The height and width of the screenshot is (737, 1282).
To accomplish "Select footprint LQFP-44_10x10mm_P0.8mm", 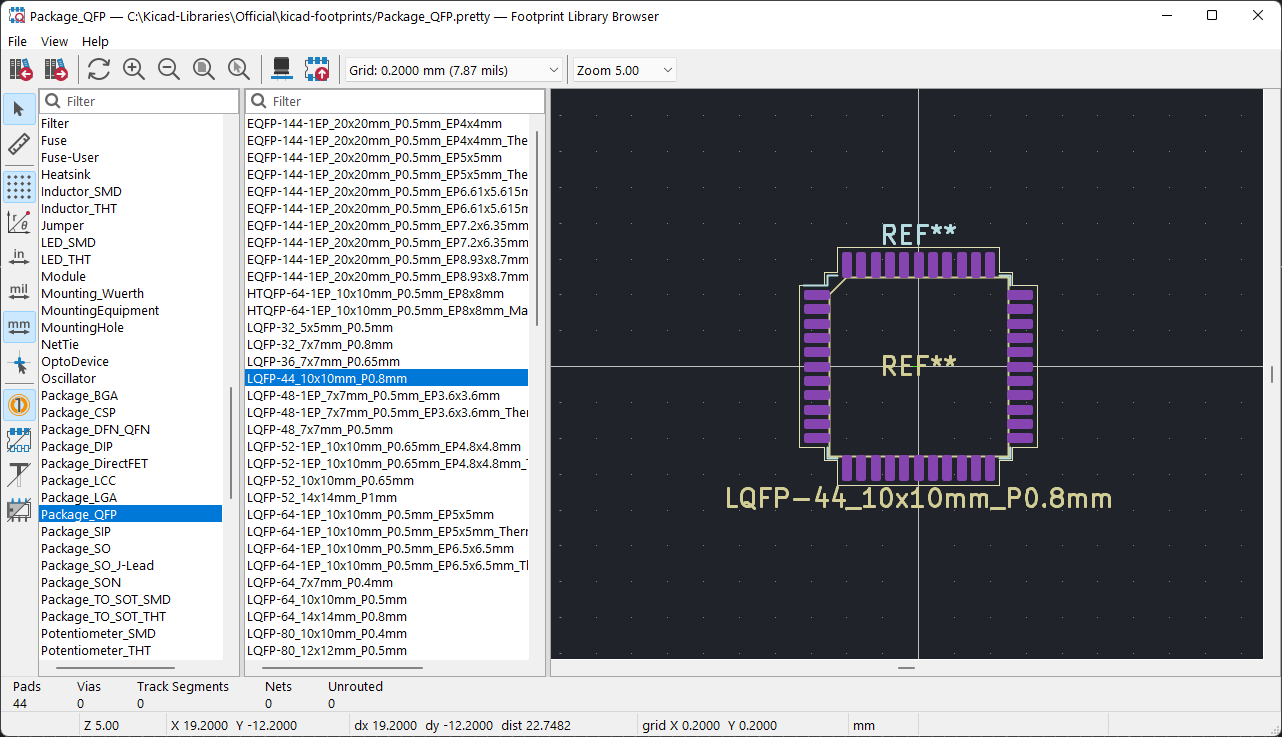I will [386, 378].
